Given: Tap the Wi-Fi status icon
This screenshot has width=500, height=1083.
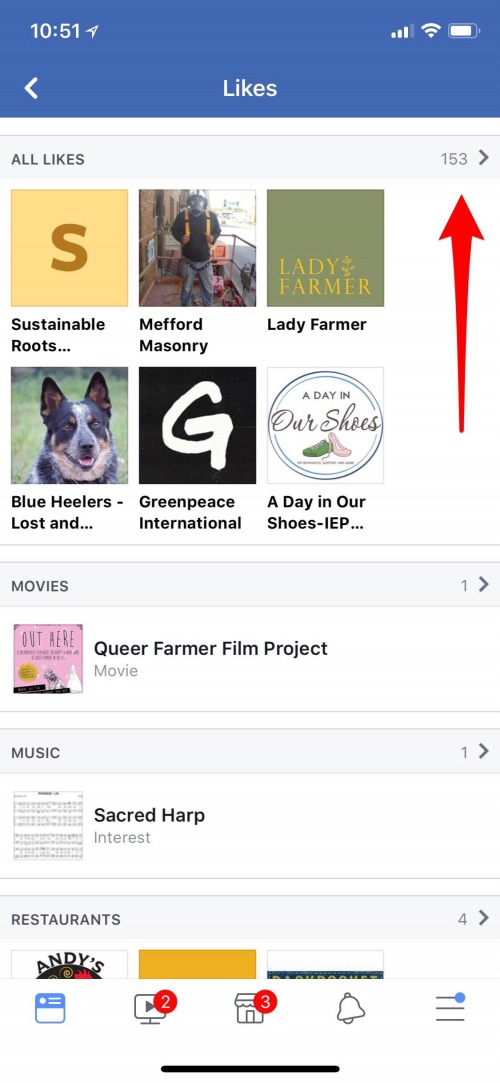Looking at the screenshot, I should point(431,30).
